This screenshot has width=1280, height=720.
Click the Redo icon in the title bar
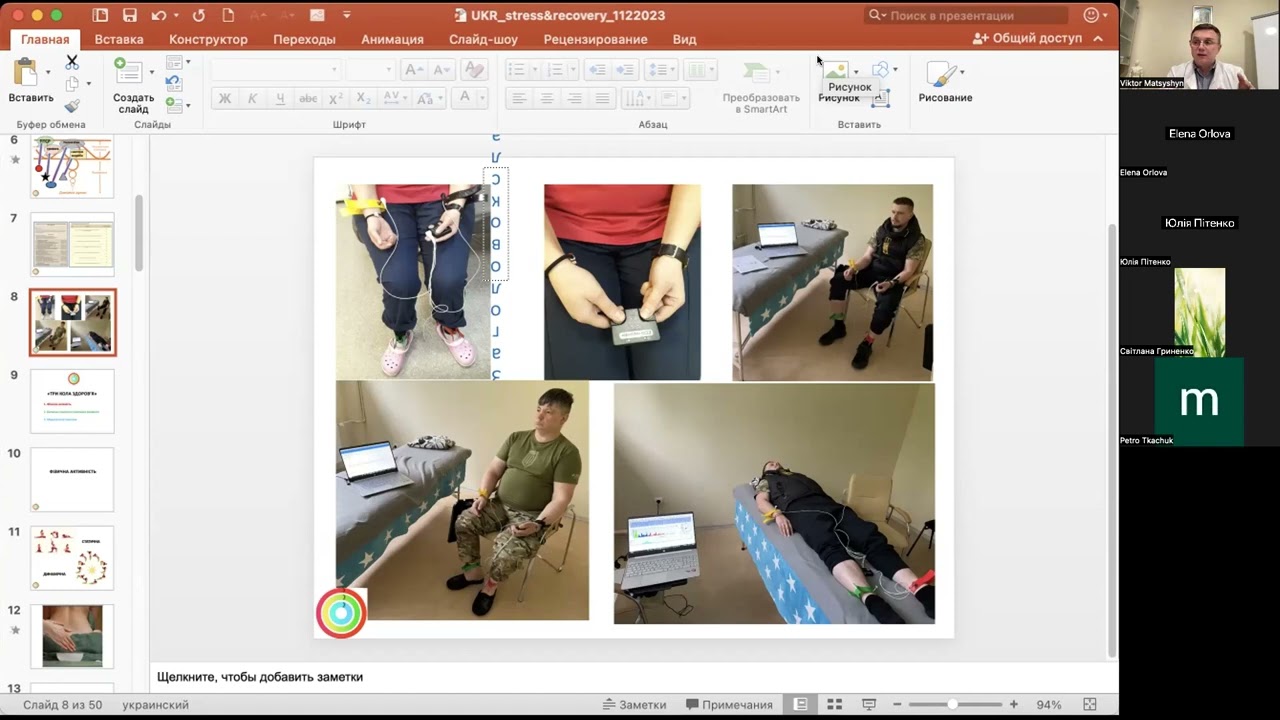[198, 15]
